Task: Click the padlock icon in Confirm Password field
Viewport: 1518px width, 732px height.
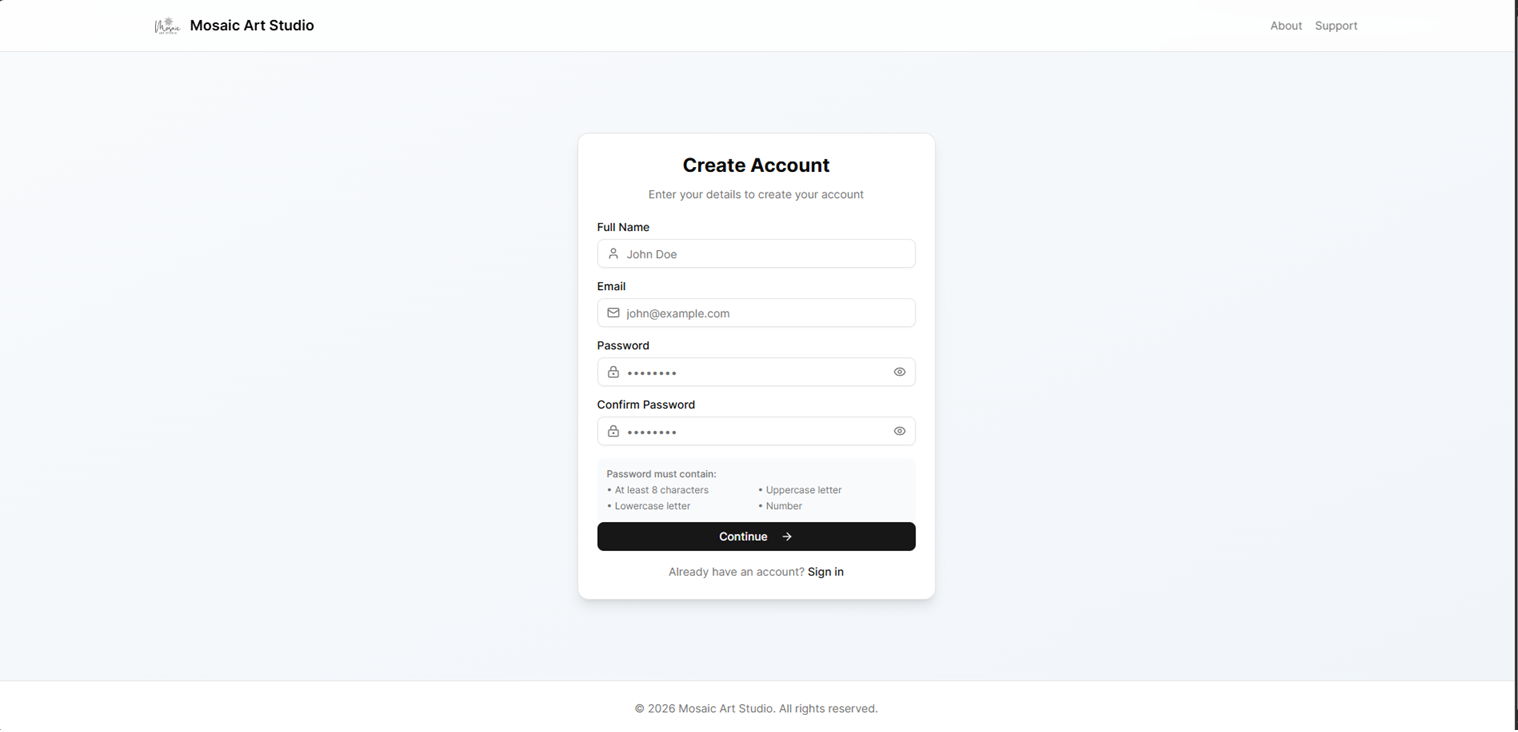Action: (613, 430)
